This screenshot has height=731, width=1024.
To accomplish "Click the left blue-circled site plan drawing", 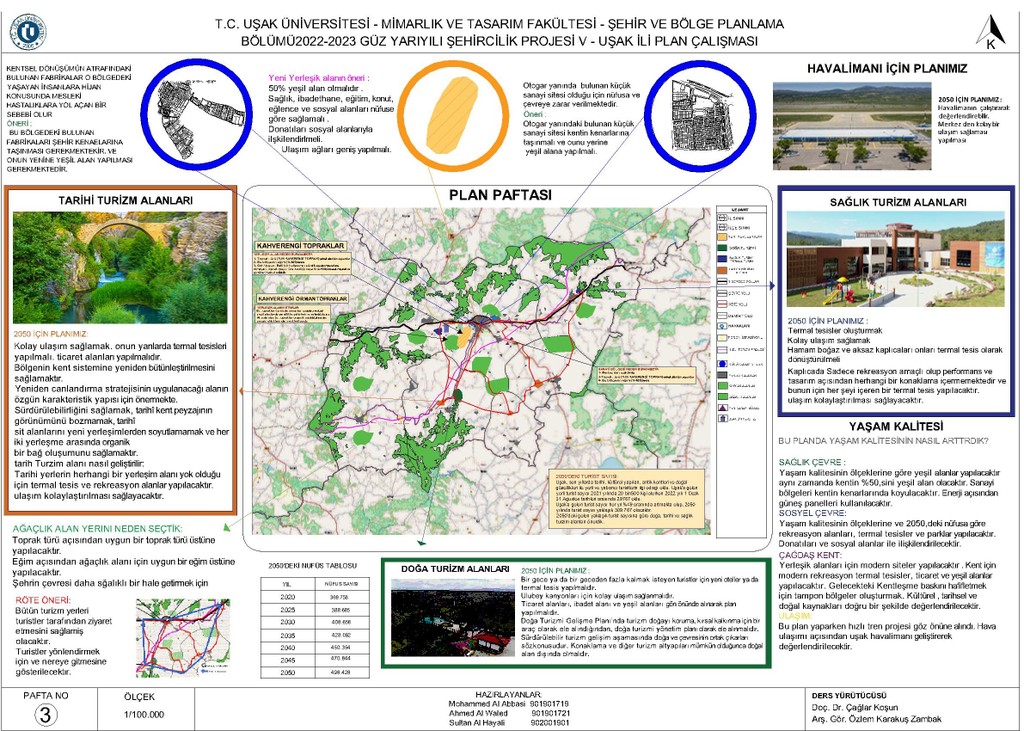I will click(196, 115).
